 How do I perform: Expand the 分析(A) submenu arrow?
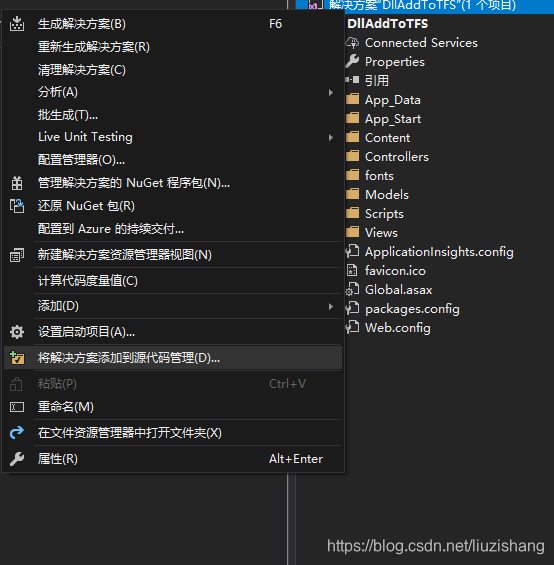click(x=331, y=93)
